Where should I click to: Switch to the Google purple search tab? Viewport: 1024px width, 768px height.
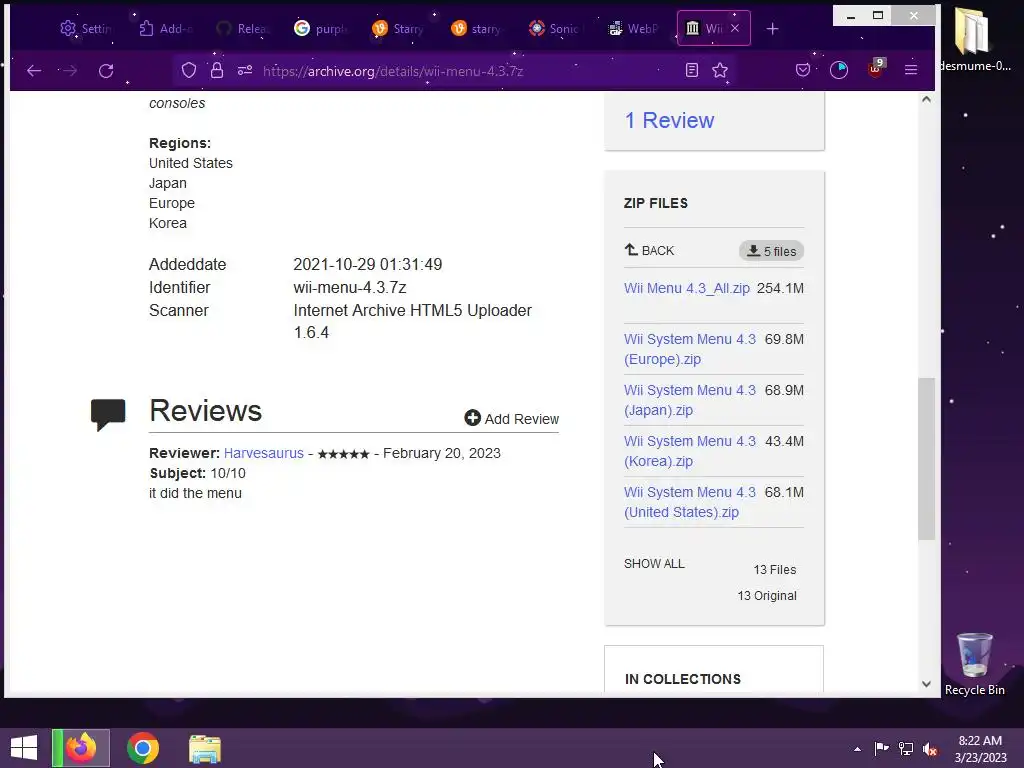click(321, 29)
